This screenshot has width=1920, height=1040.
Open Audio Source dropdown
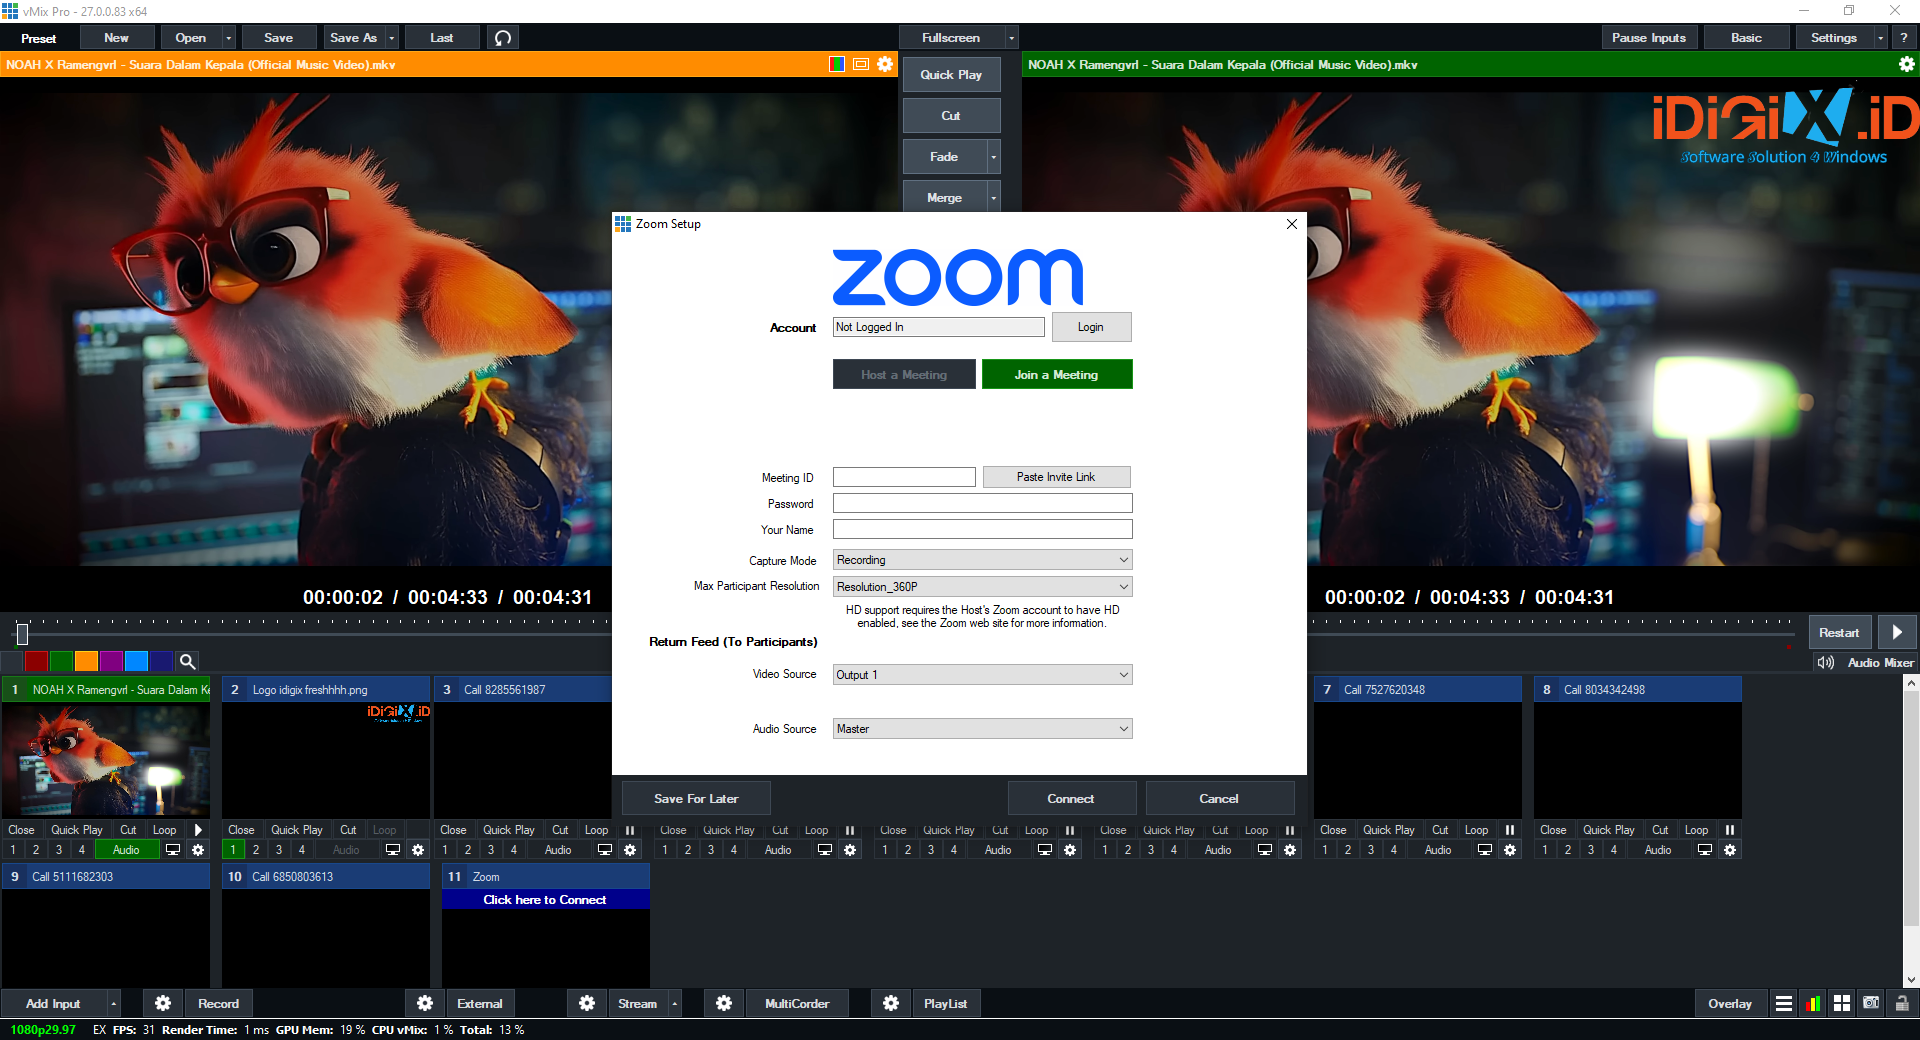(982, 729)
